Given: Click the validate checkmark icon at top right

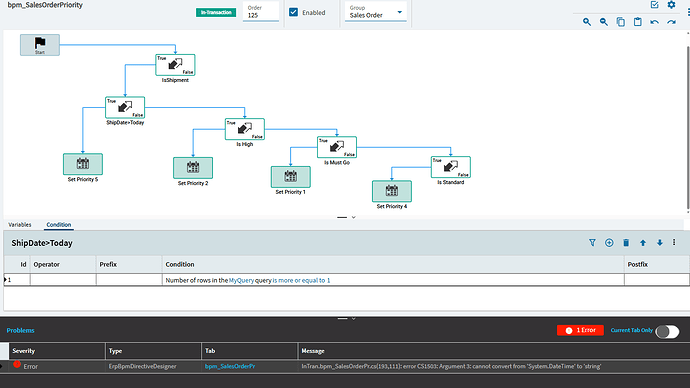Looking at the screenshot, I should coord(654,5).
